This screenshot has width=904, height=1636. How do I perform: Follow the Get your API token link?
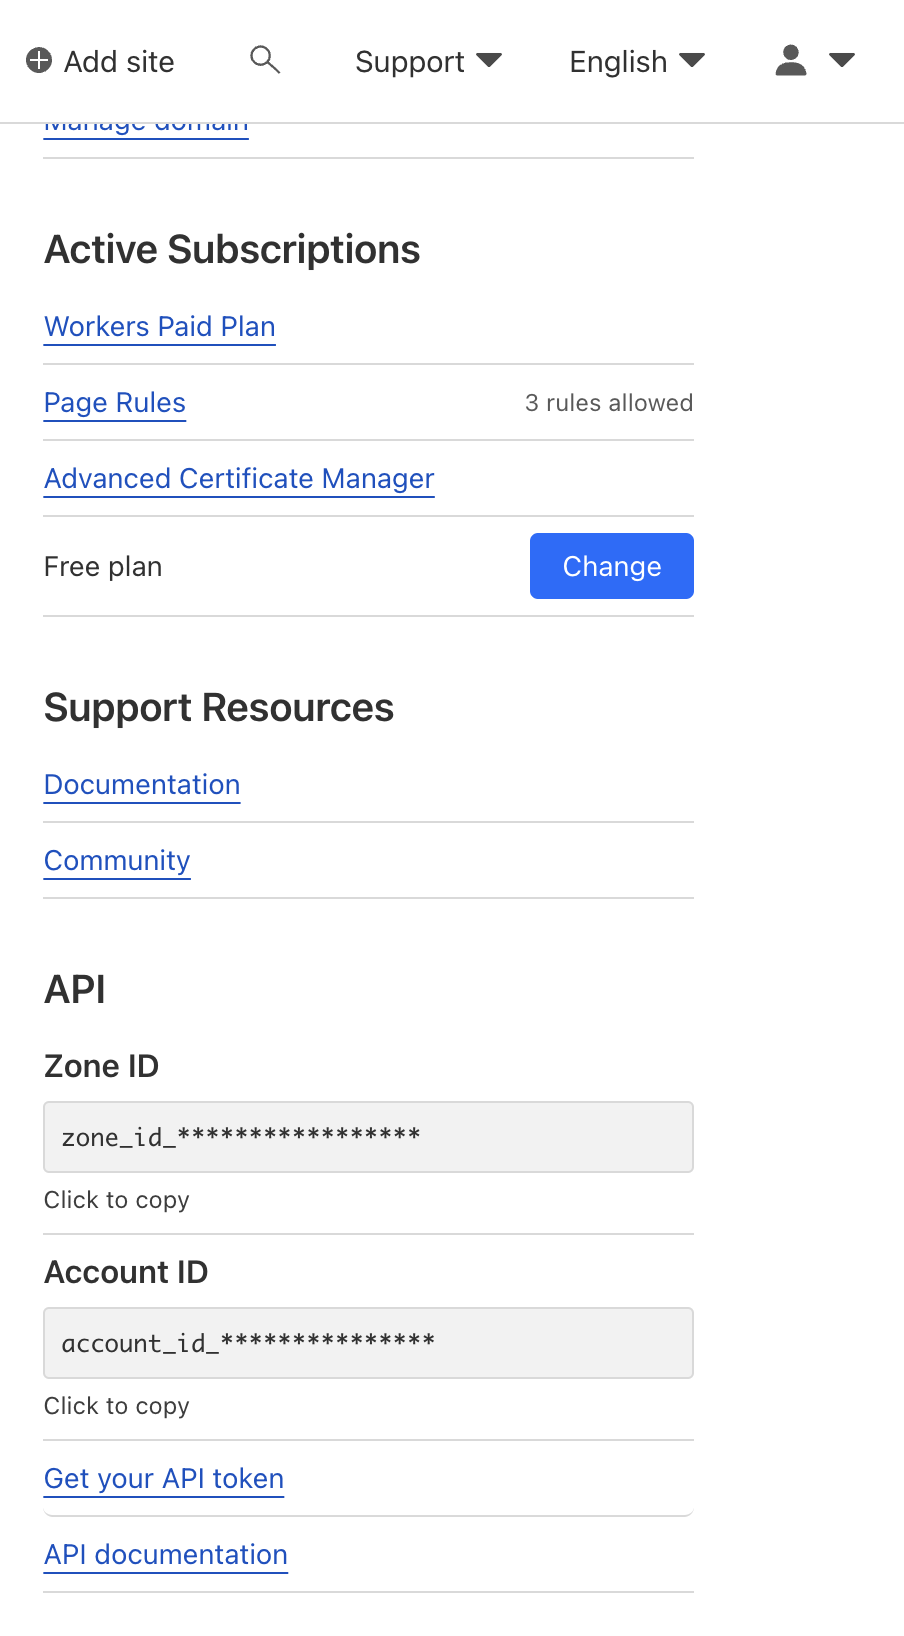164,1479
